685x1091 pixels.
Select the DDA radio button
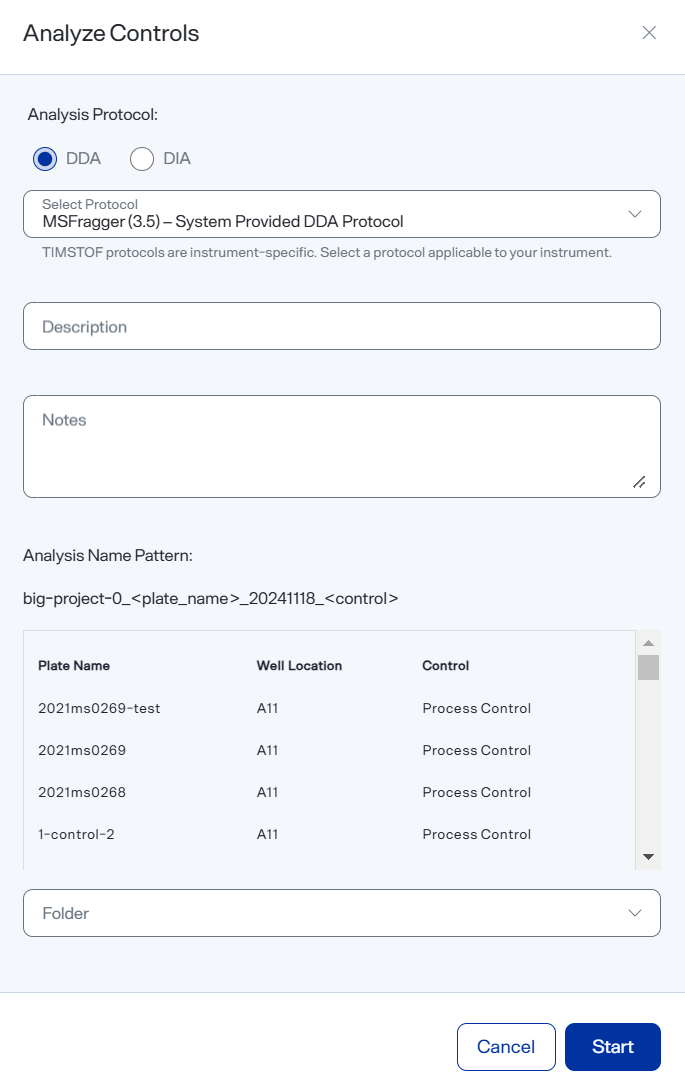[x=45, y=159]
